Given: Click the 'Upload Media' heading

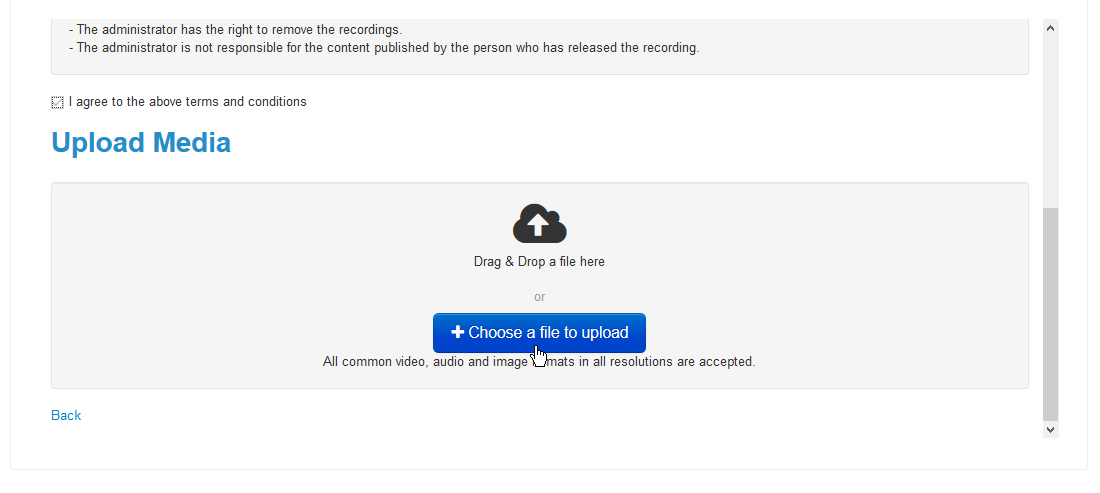Looking at the screenshot, I should click(141, 142).
